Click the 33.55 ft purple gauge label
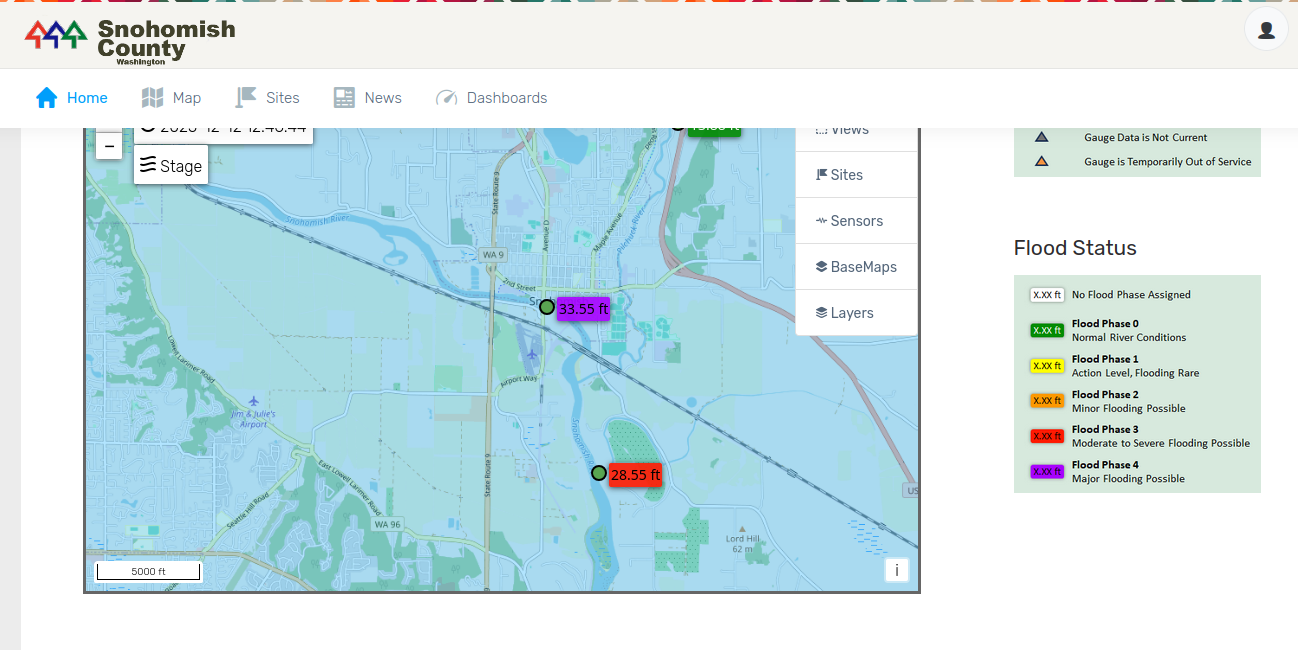1298x650 pixels. point(583,309)
